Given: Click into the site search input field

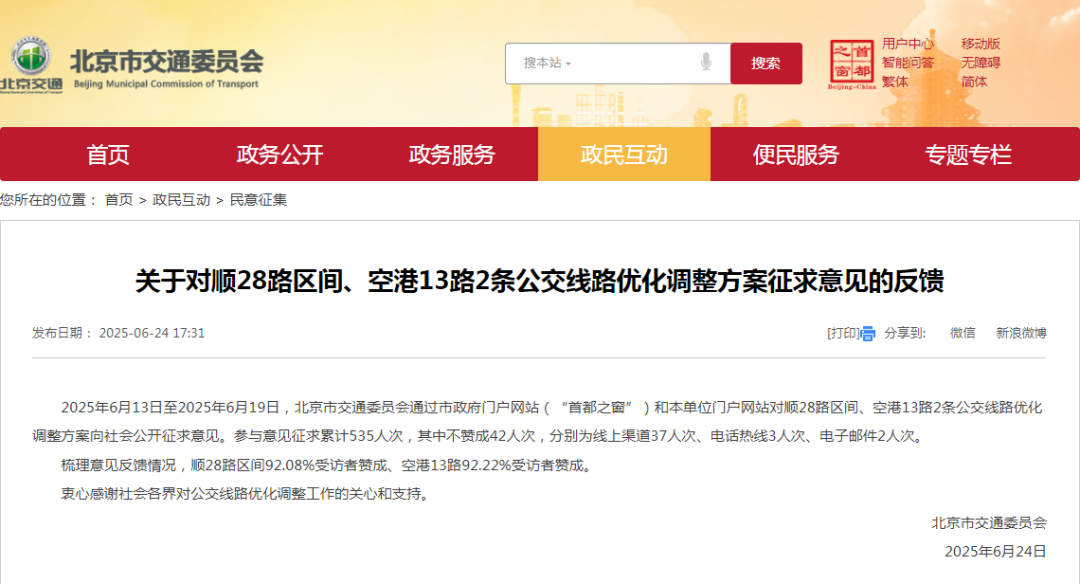Looking at the screenshot, I should coord(618,63).
